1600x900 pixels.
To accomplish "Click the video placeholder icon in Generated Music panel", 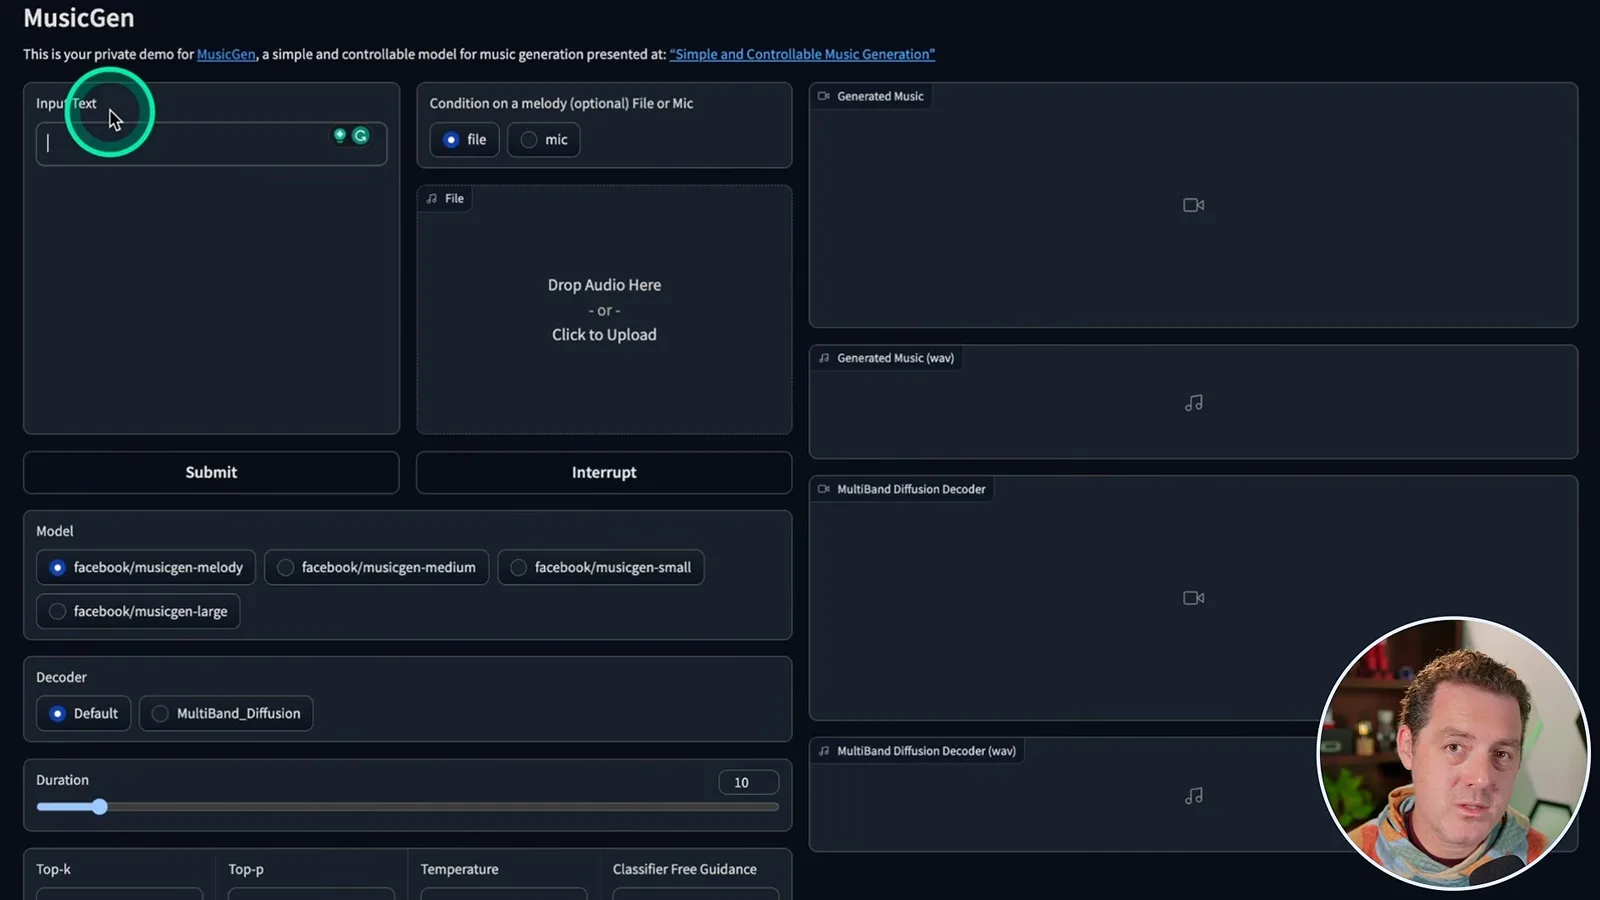I will [x=1193, y=205].
